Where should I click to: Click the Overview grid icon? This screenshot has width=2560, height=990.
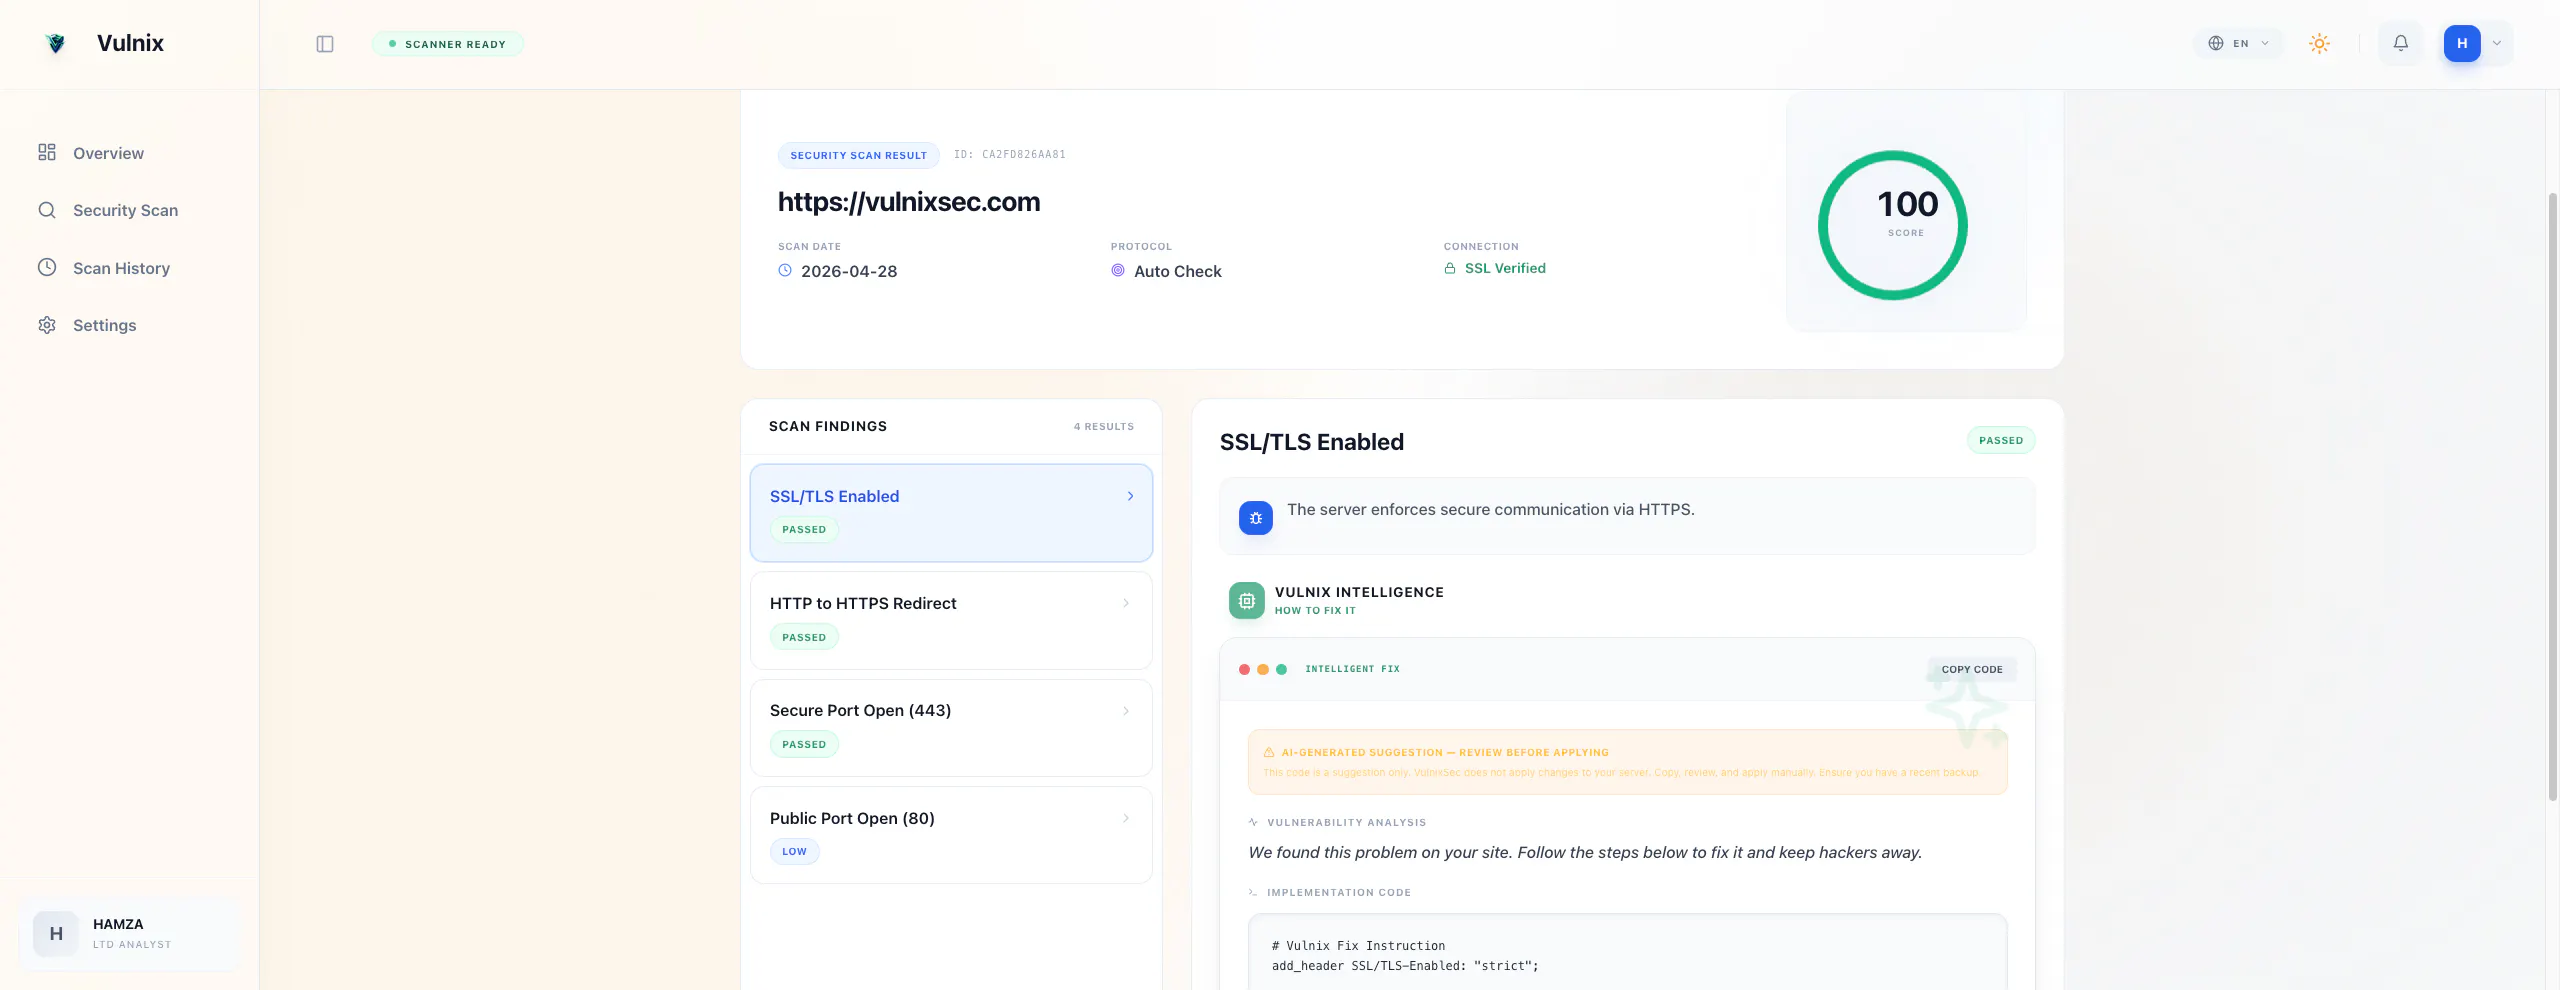point(47,152)
